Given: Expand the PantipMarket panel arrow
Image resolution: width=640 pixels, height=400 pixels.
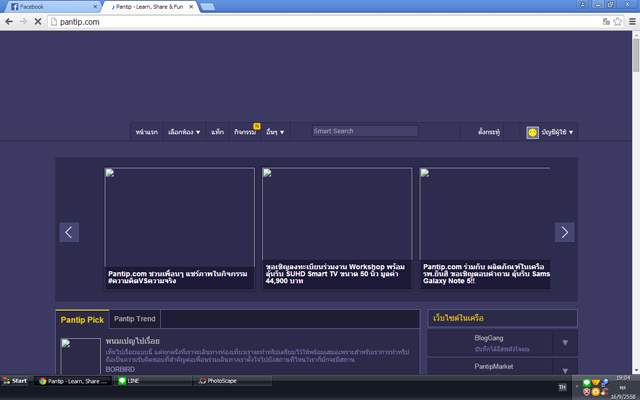Looking at the screenshot, I should tap(565, 369).
